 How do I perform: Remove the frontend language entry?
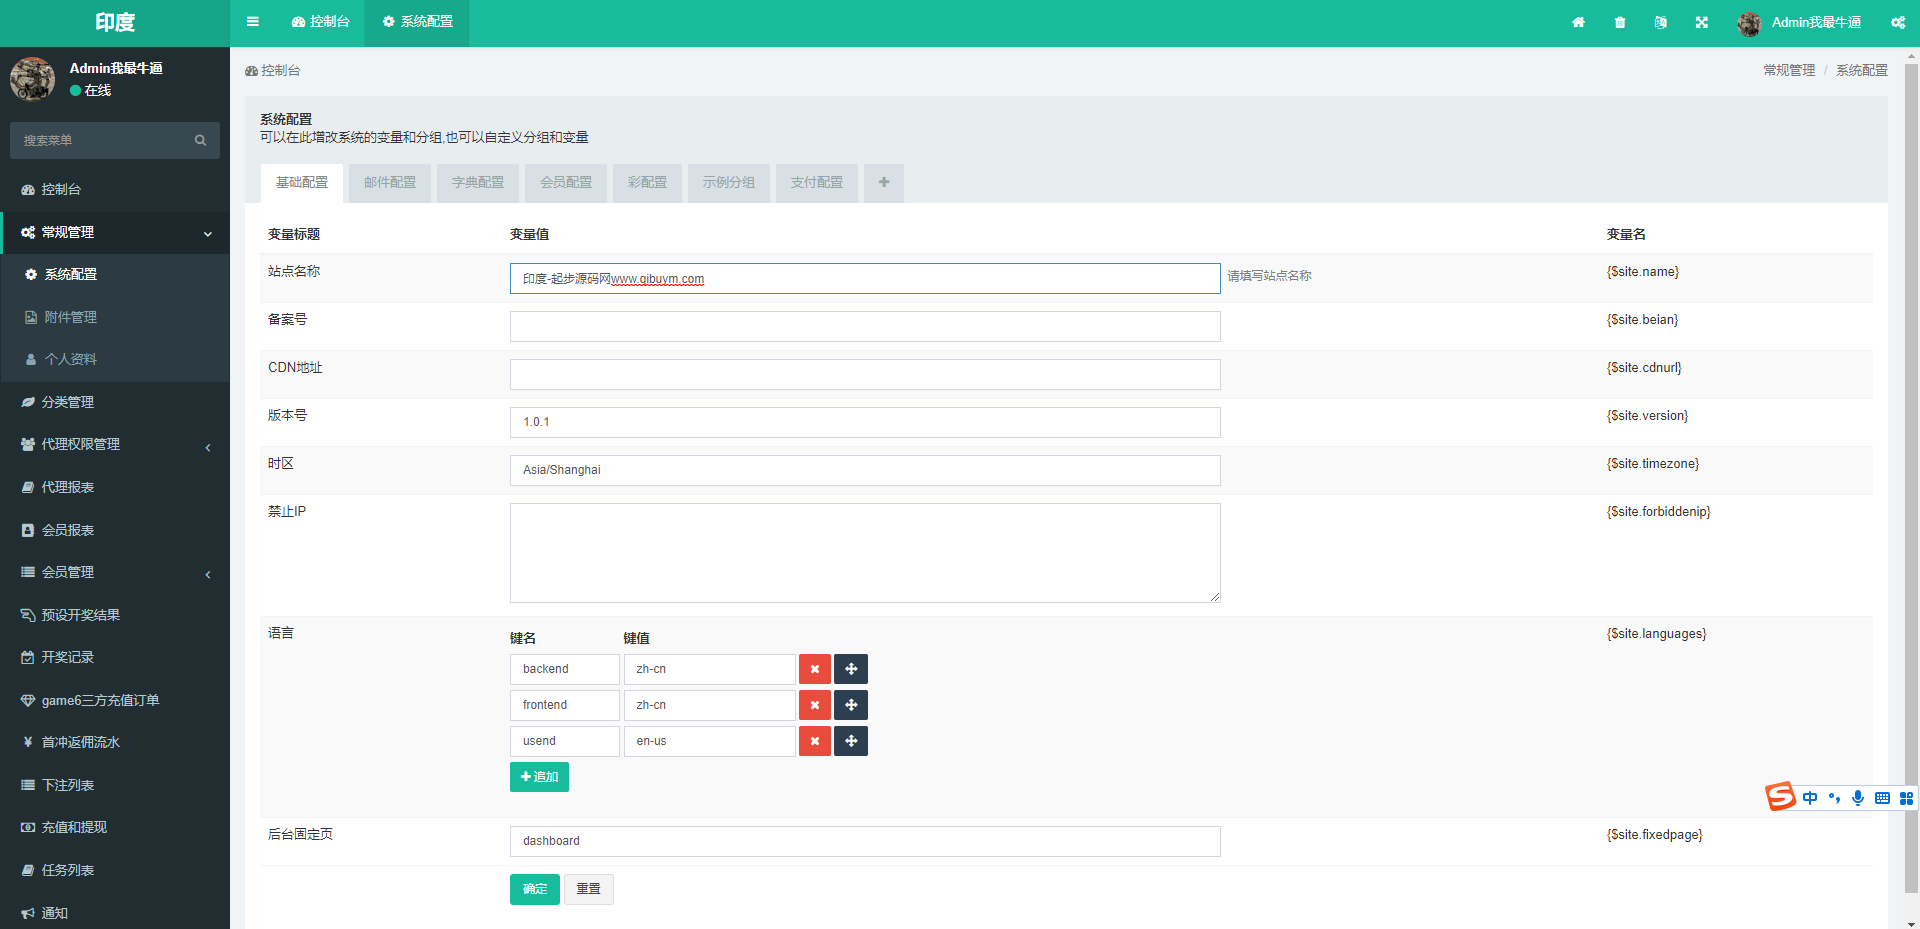[814, 705]
